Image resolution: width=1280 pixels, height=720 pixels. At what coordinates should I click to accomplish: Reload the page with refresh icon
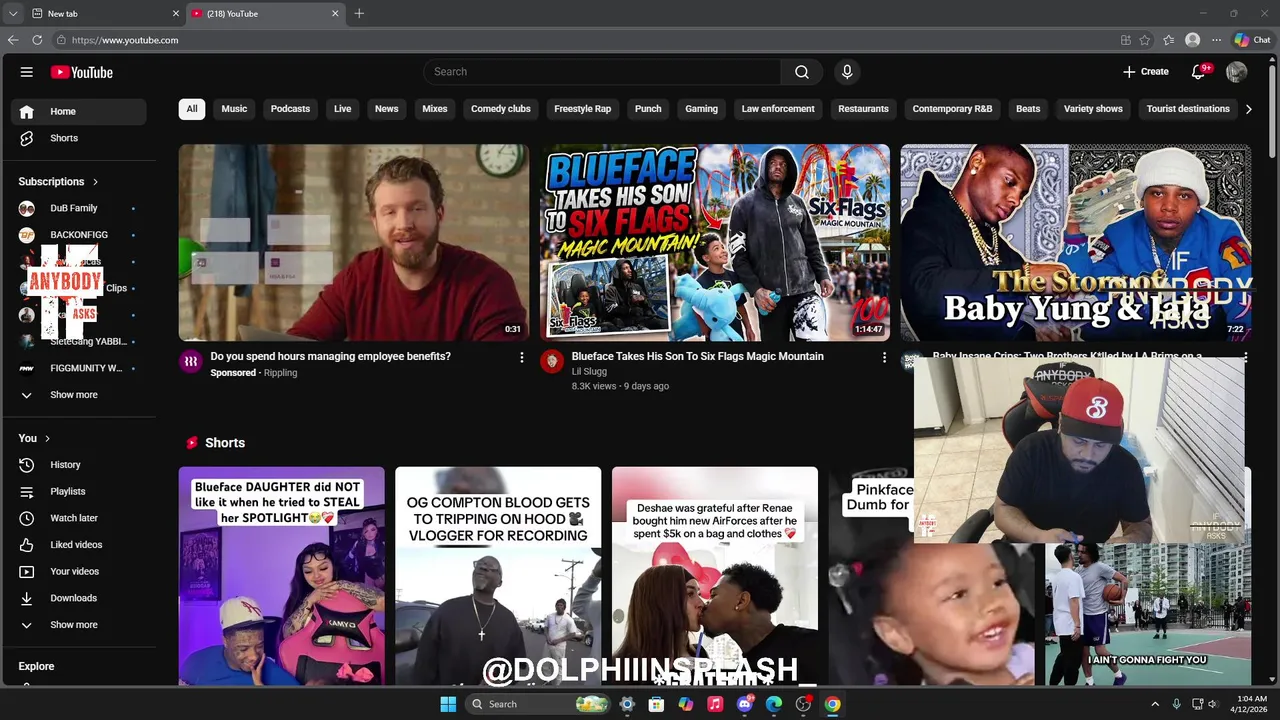37,40
